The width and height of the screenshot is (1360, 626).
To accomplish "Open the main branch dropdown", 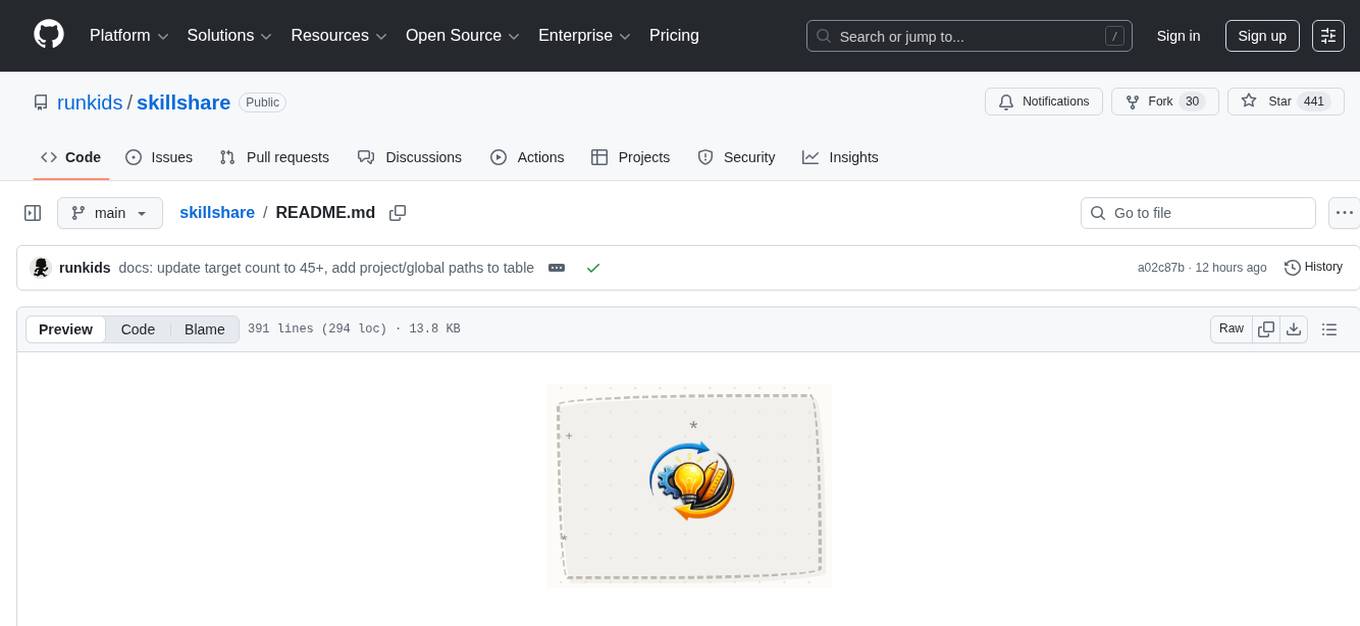I will click(x=110, y=212).
